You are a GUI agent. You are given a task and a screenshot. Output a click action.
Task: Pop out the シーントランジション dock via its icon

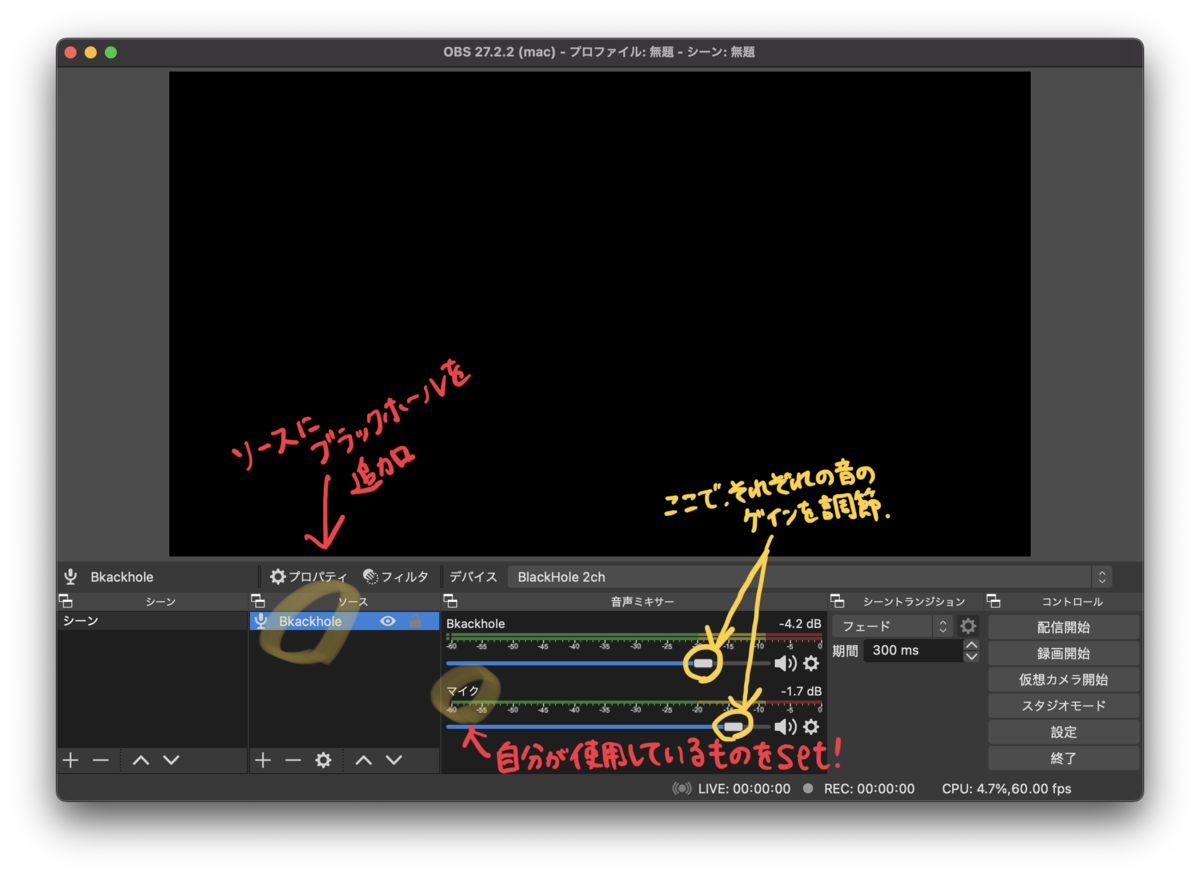click(837, 601)
